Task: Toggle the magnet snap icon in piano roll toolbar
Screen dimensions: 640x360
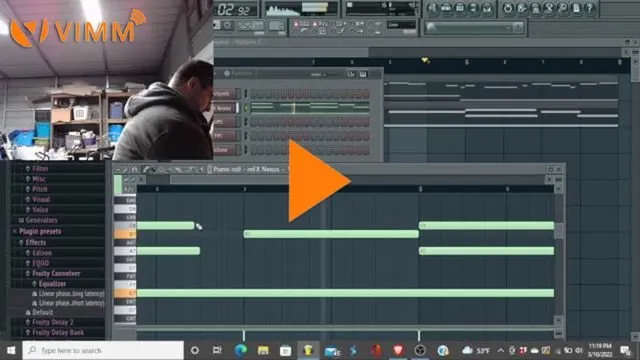Action: point(134,169)
